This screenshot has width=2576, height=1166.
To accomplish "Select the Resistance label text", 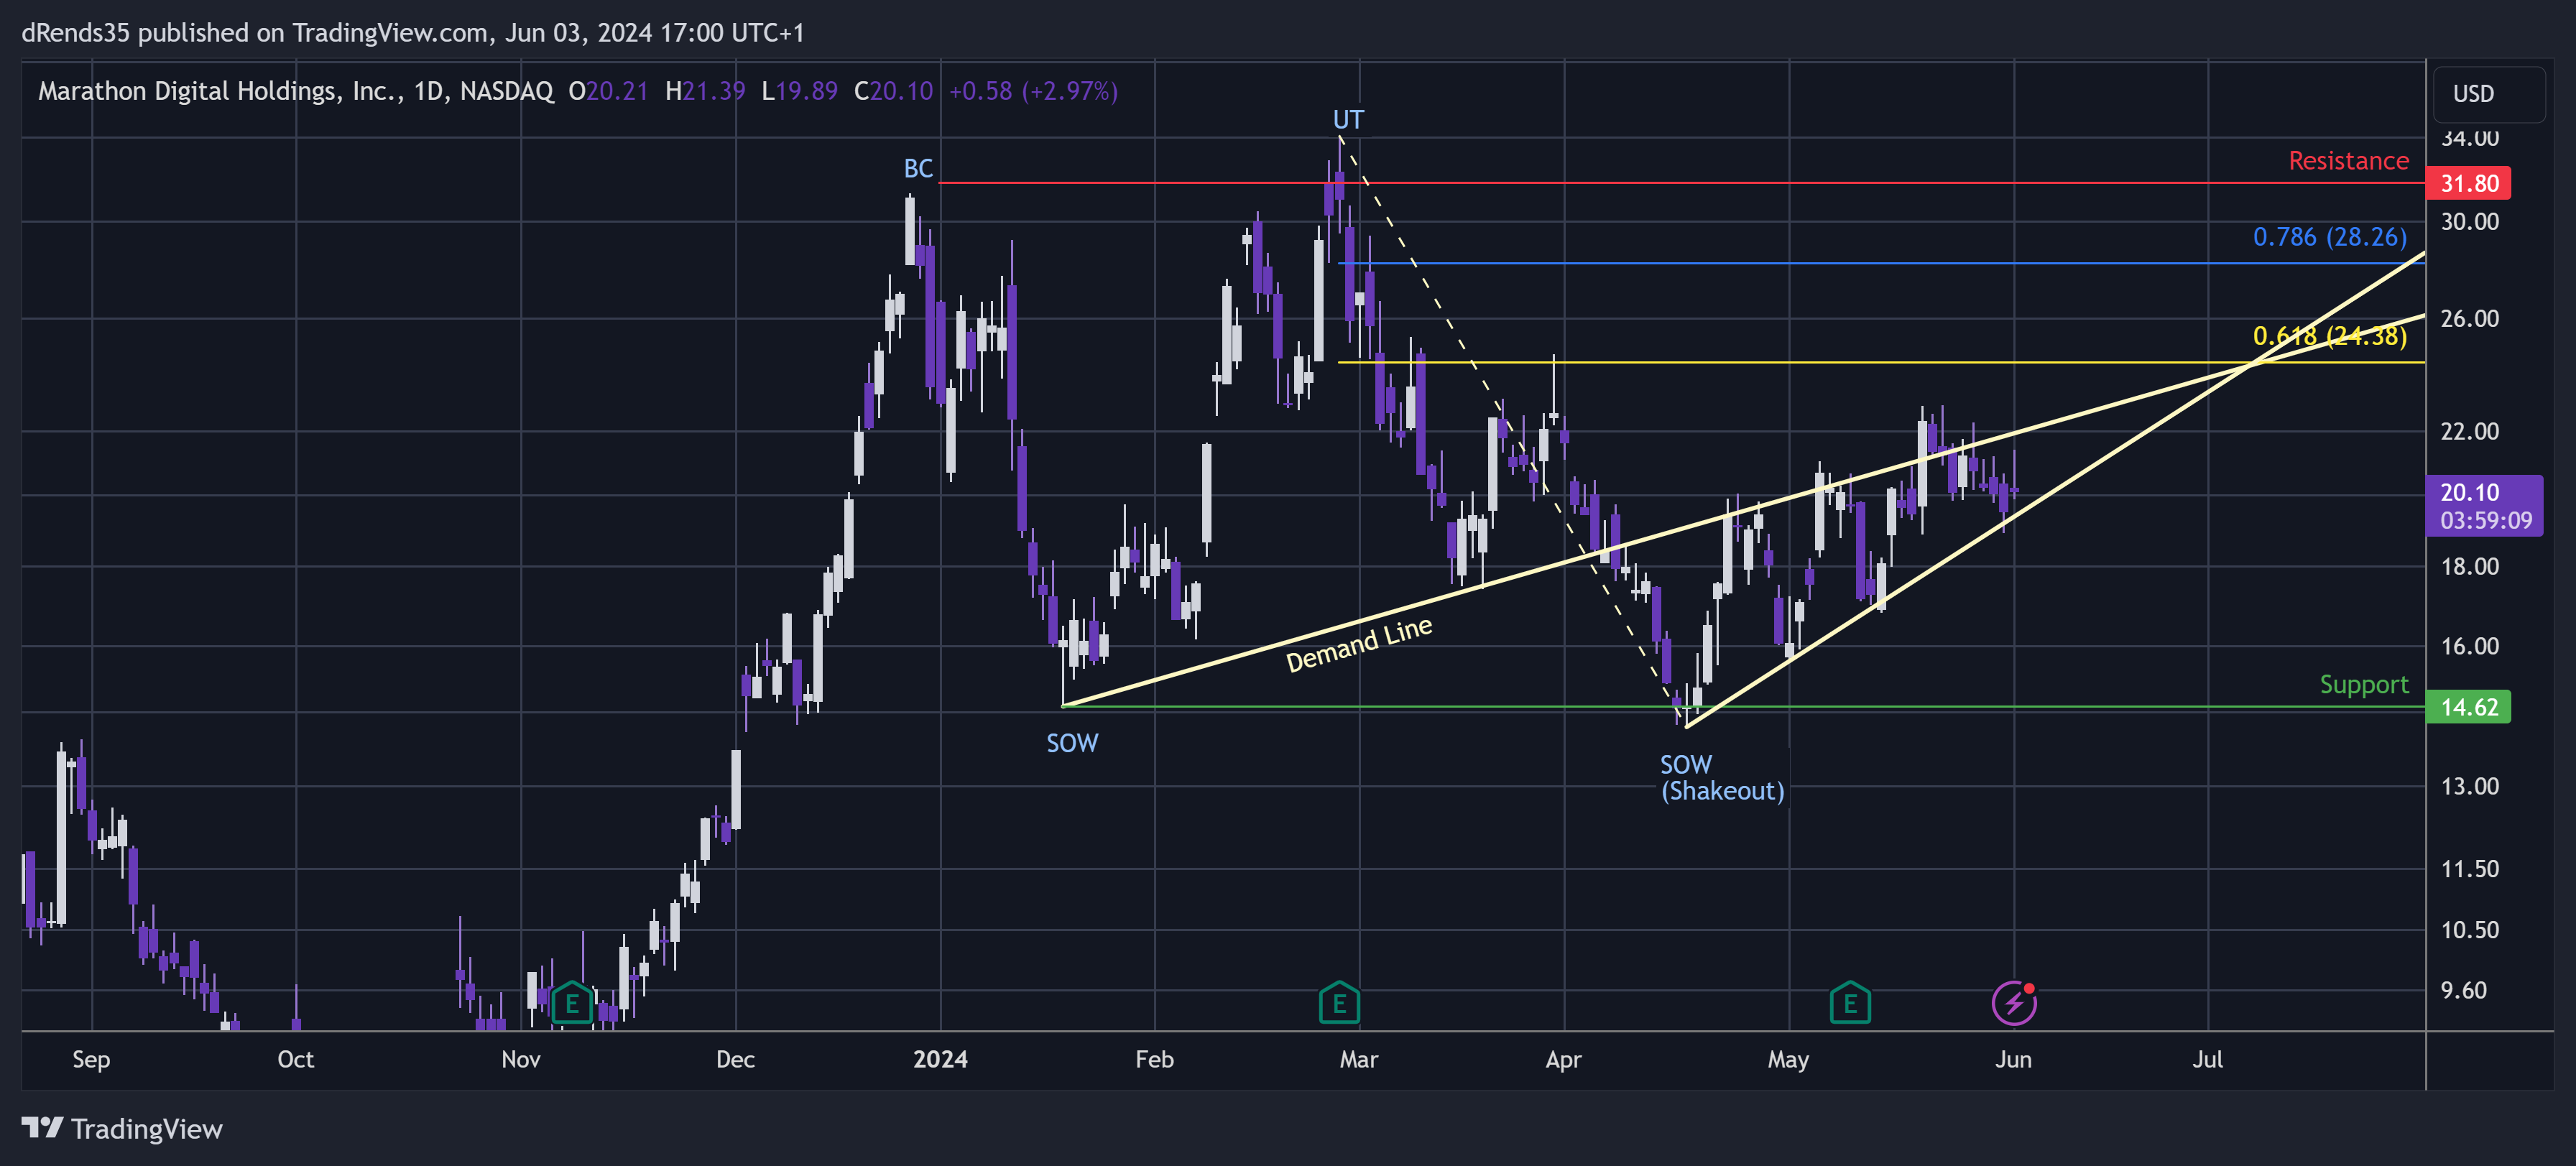I will click(x=2348, y=161).
